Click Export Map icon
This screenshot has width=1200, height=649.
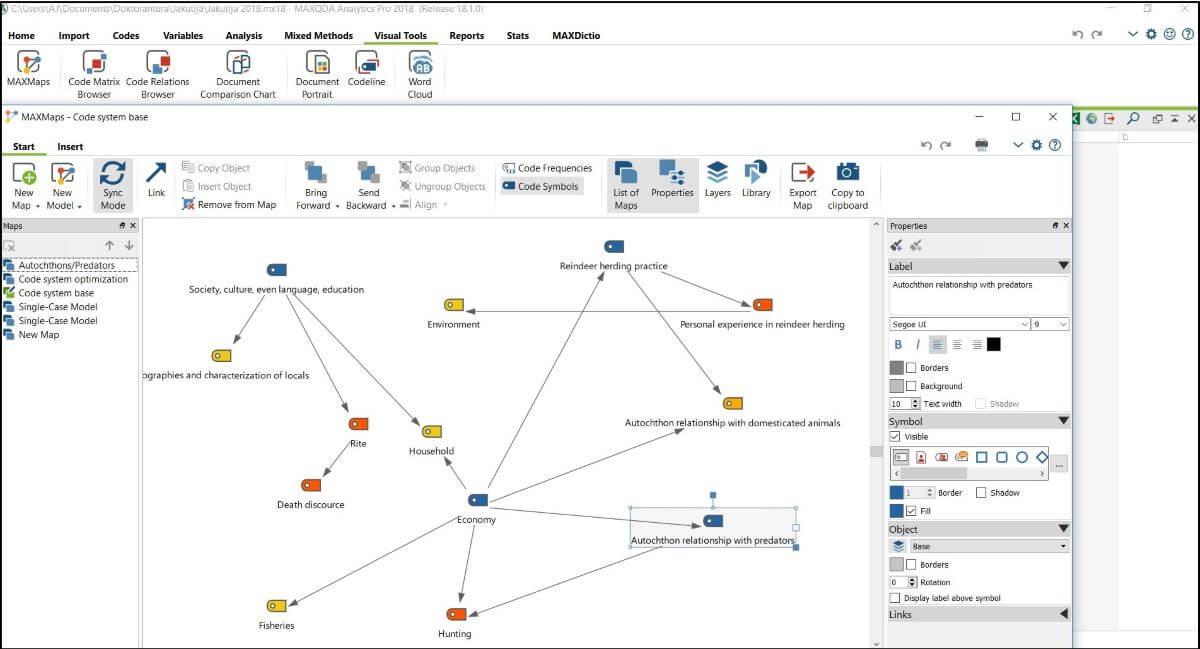(802, 174)
